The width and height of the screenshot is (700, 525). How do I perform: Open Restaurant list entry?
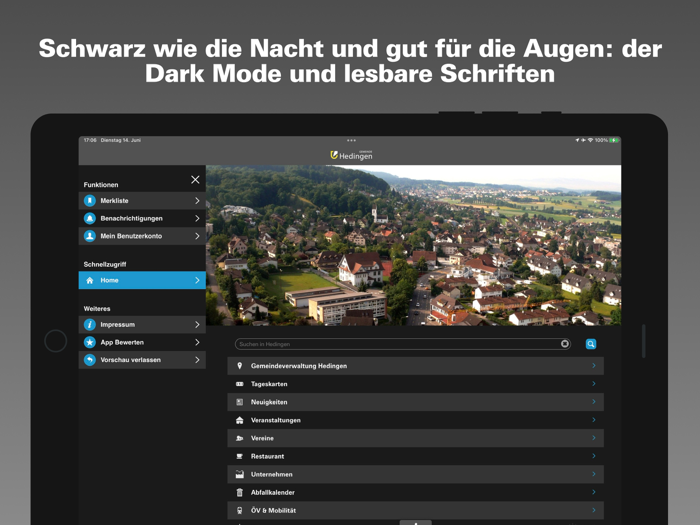tap(416, 456)
